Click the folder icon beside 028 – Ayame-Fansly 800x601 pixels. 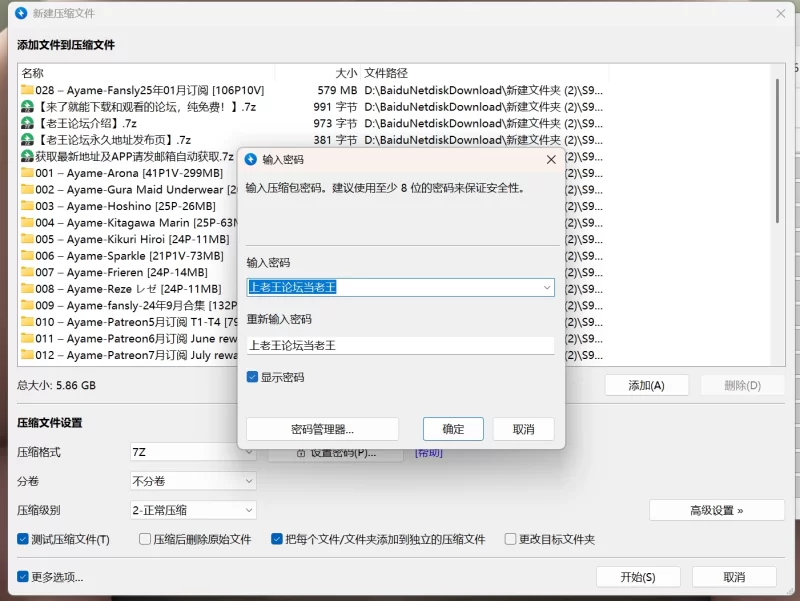point(25,90)
